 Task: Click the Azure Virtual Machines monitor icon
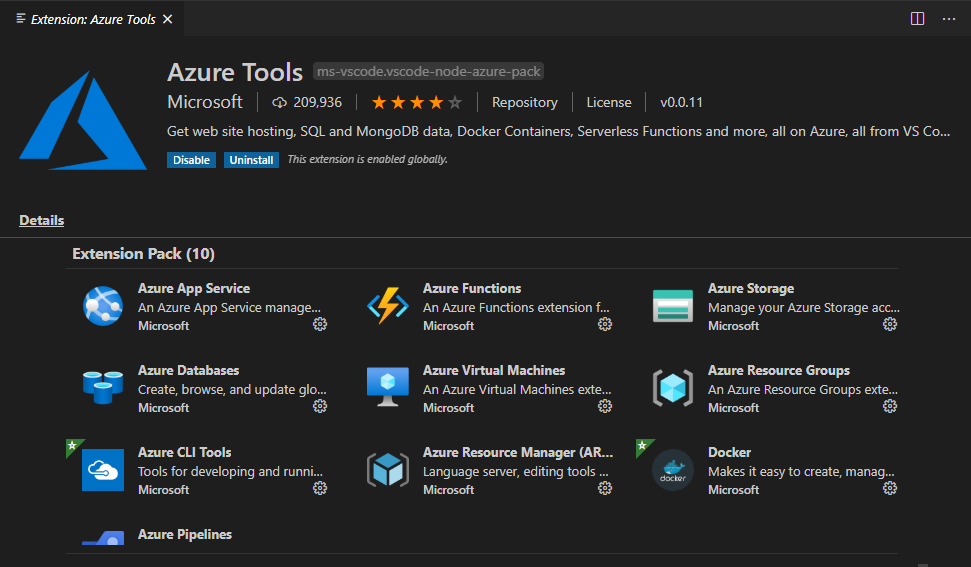click(388, 388)
